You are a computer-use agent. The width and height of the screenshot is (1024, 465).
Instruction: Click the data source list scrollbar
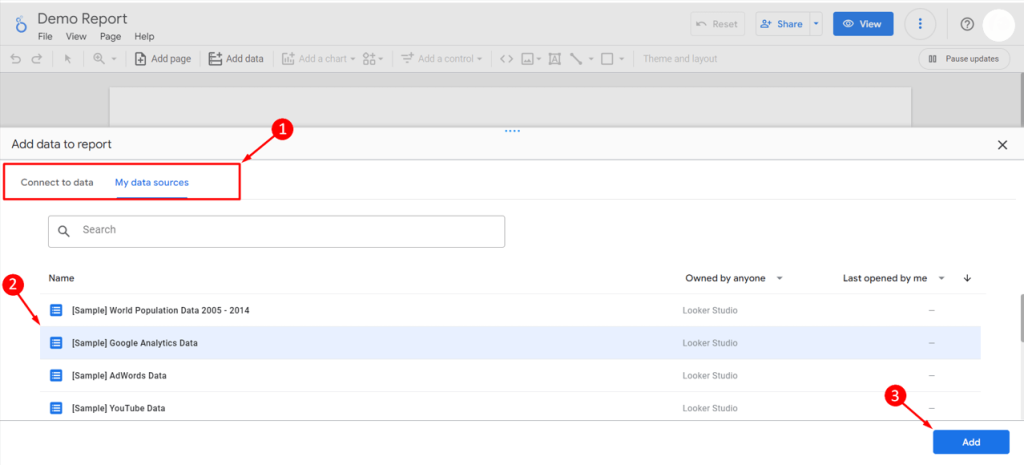coord(1021,318)
